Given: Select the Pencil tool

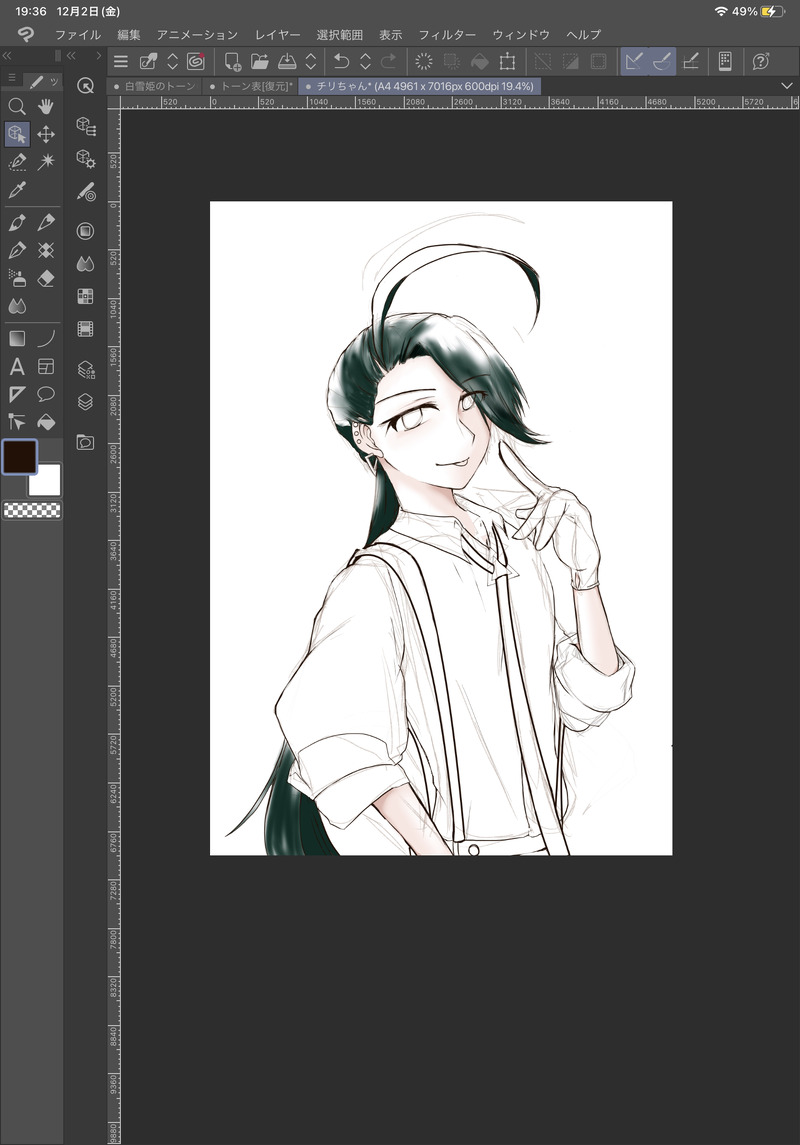Looking at the screenshot, I should [x=46, y=223].
